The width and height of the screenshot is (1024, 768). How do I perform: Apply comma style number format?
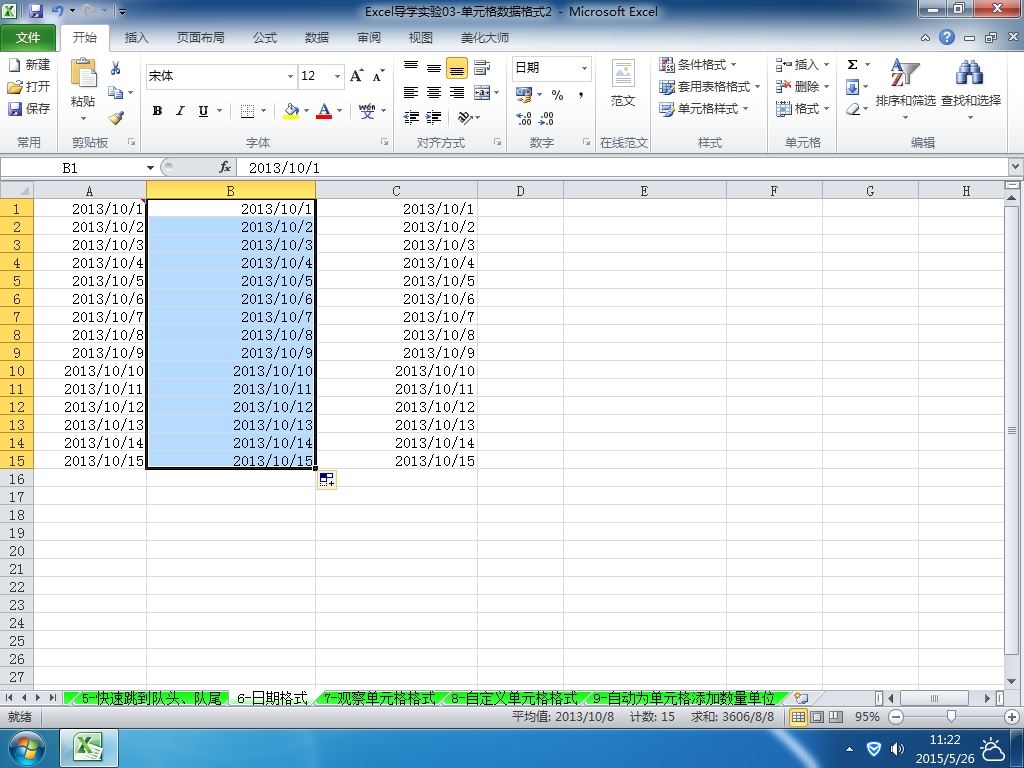[x=581, y=95]
